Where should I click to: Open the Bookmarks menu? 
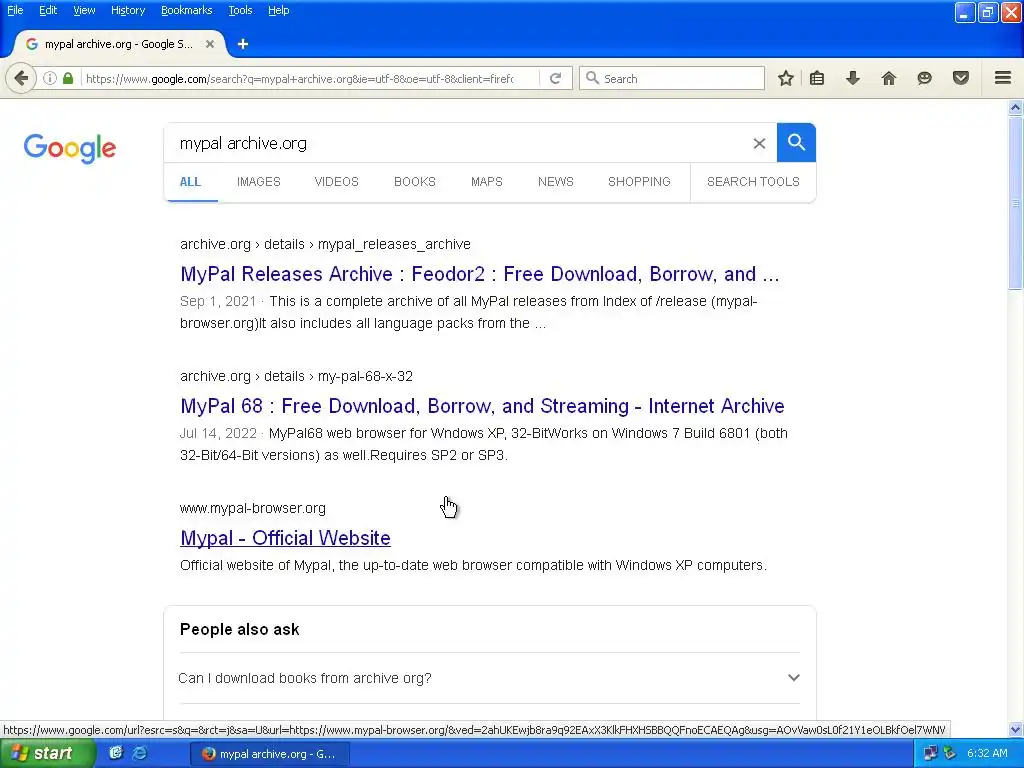point(187,10)
